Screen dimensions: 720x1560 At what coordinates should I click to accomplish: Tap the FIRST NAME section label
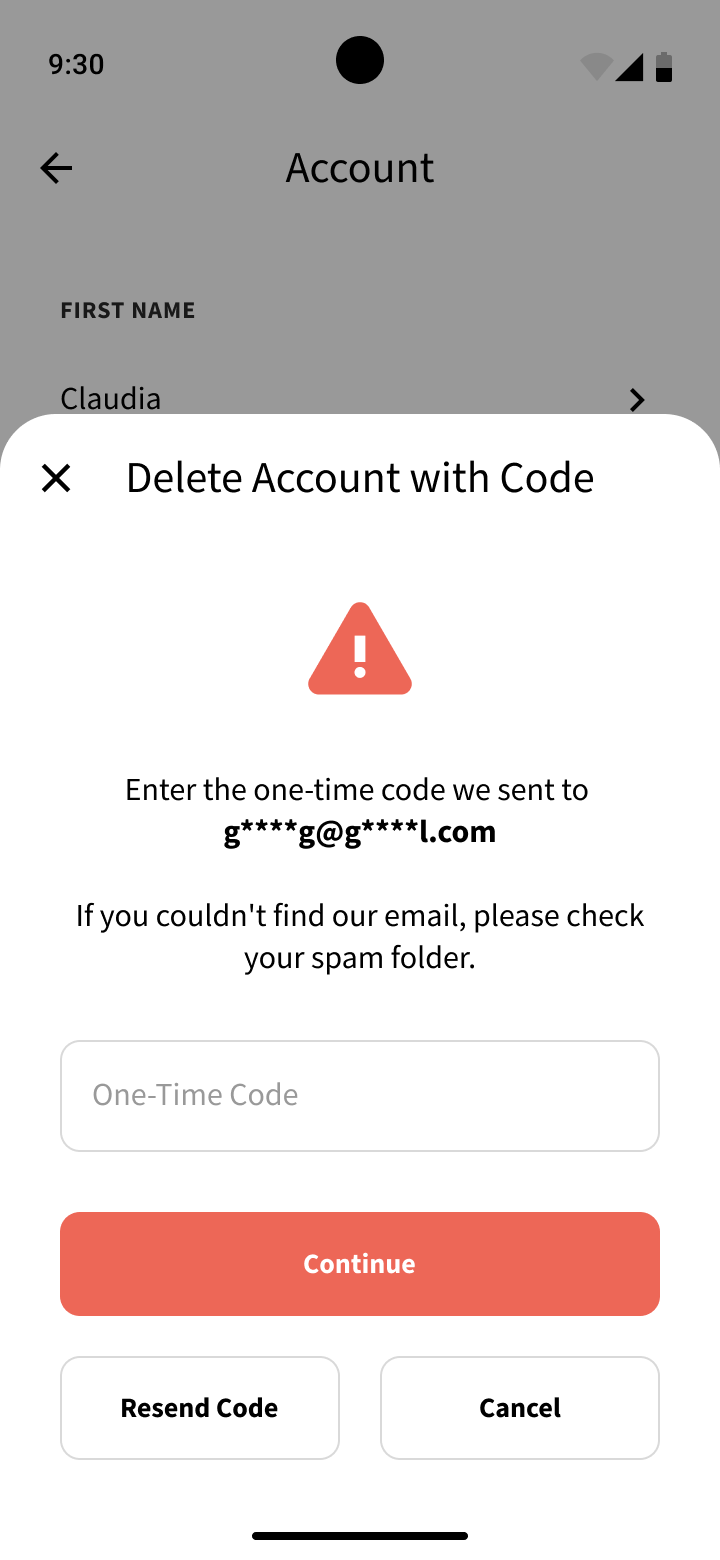tap(128, 310)
